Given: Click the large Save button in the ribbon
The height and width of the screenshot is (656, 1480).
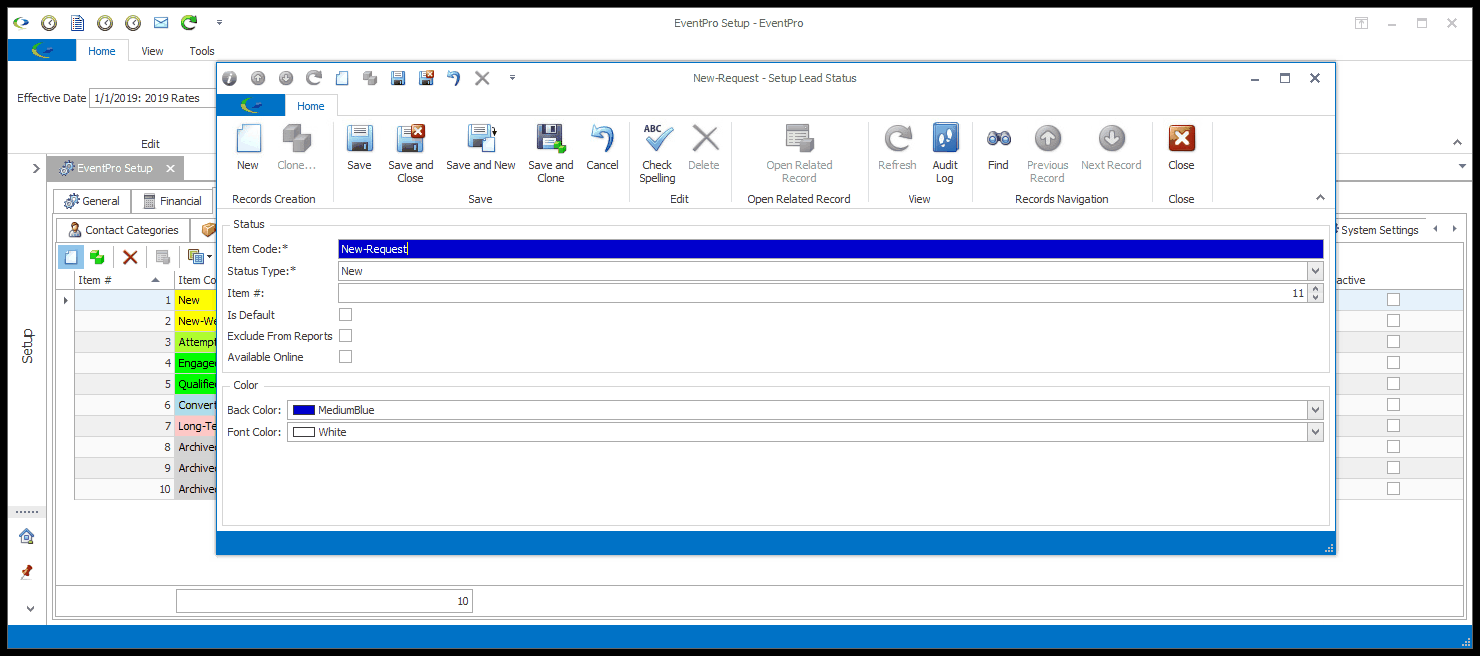Looking at the screenshot, I should (359, 148).
